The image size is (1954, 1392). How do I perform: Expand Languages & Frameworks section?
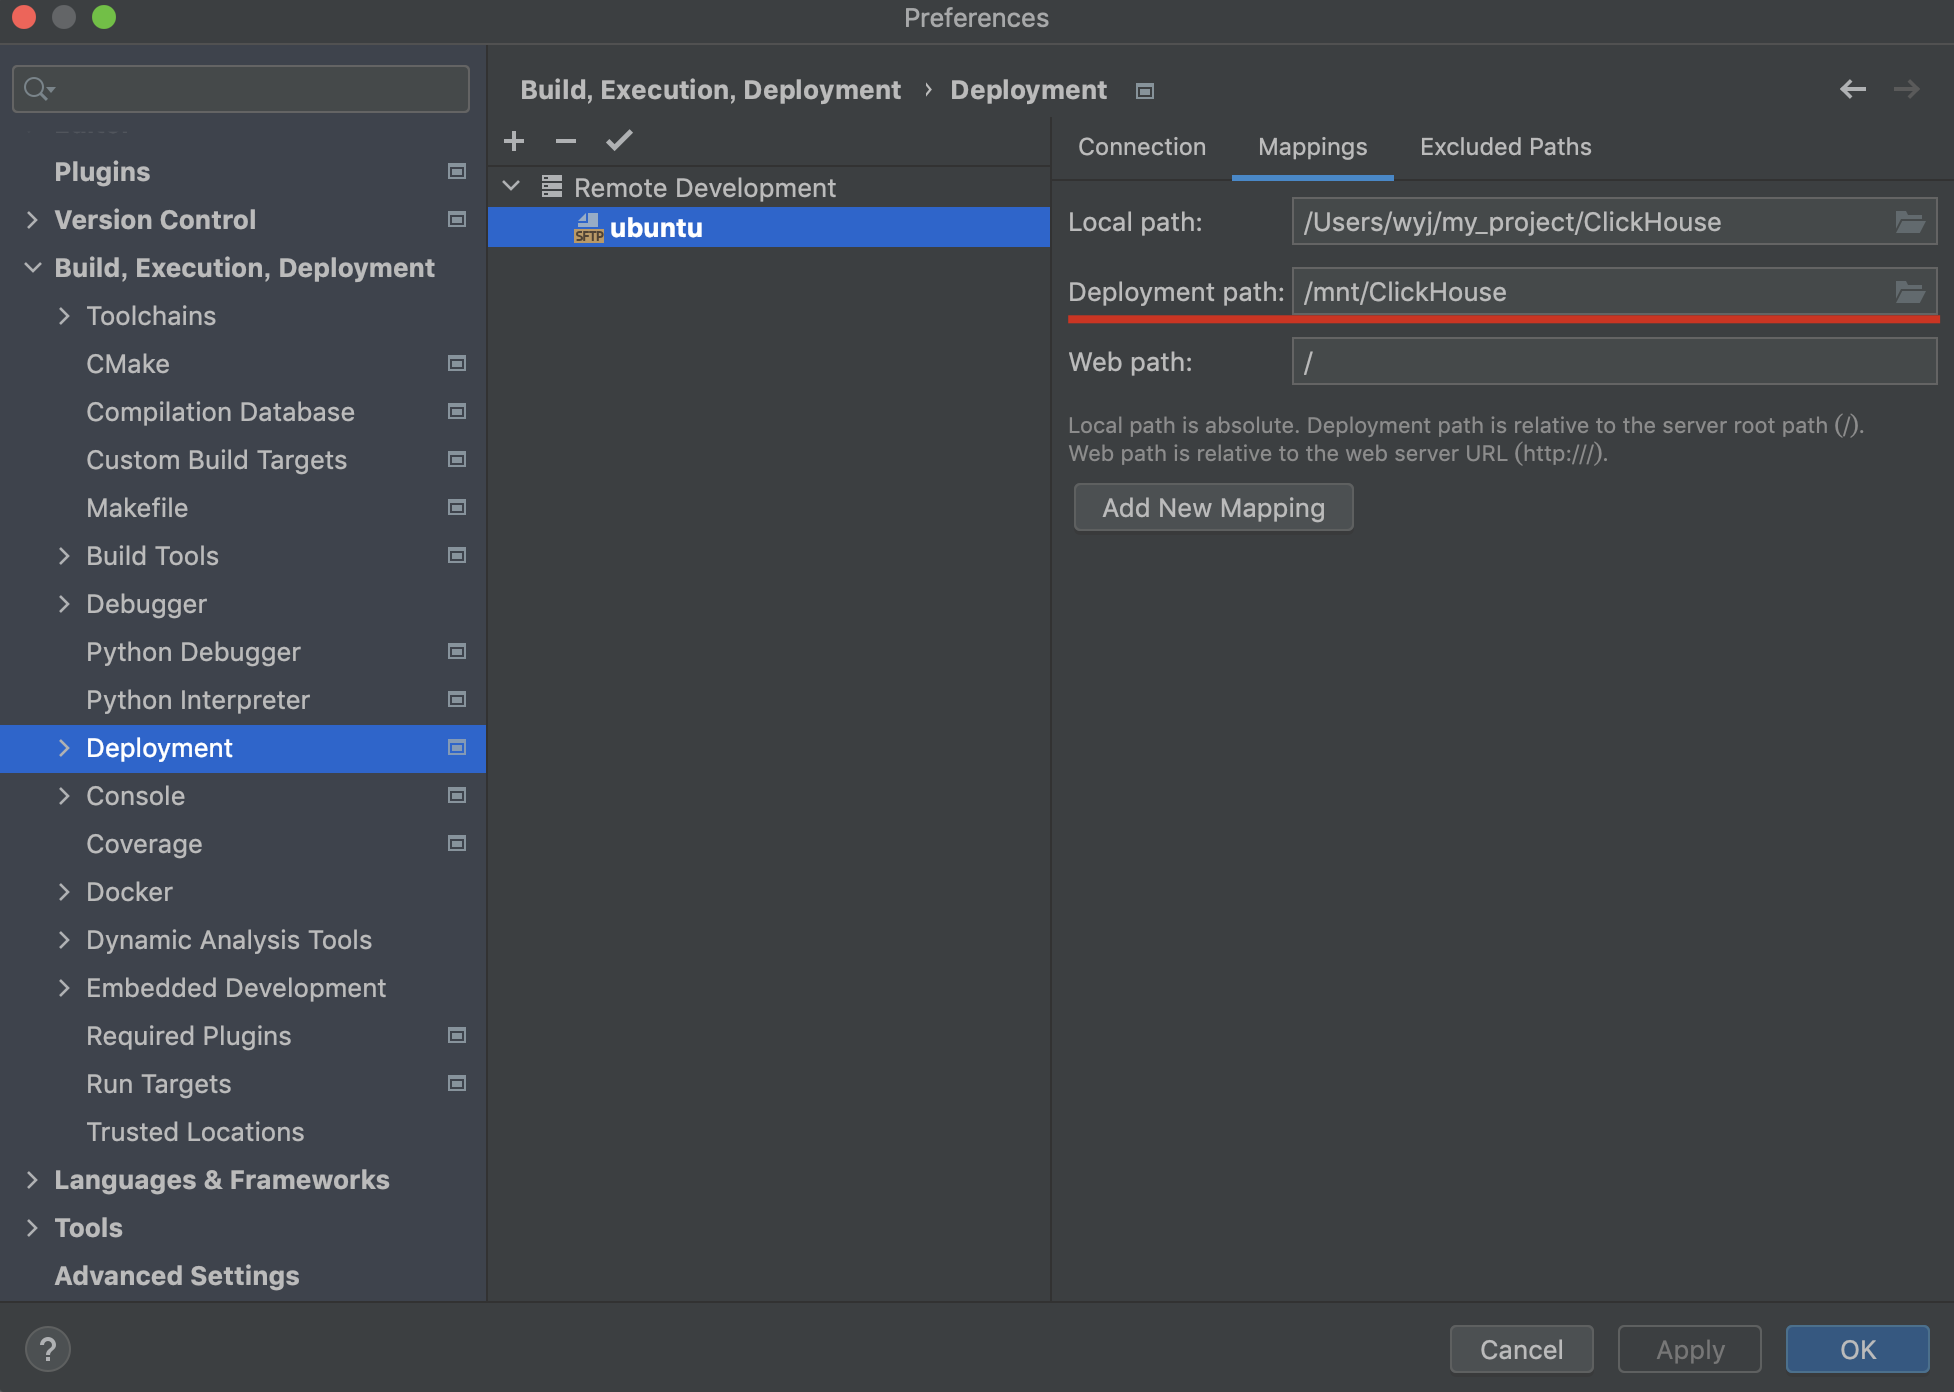(x=32, y=1180)
